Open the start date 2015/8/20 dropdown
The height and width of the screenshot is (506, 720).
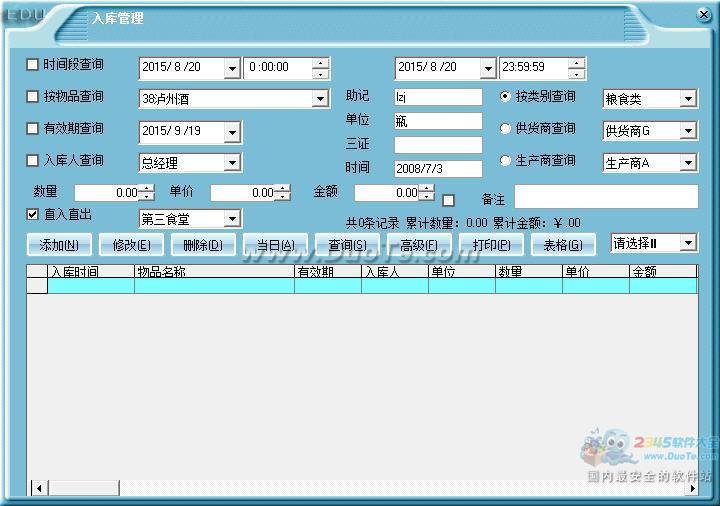(232, 69)
